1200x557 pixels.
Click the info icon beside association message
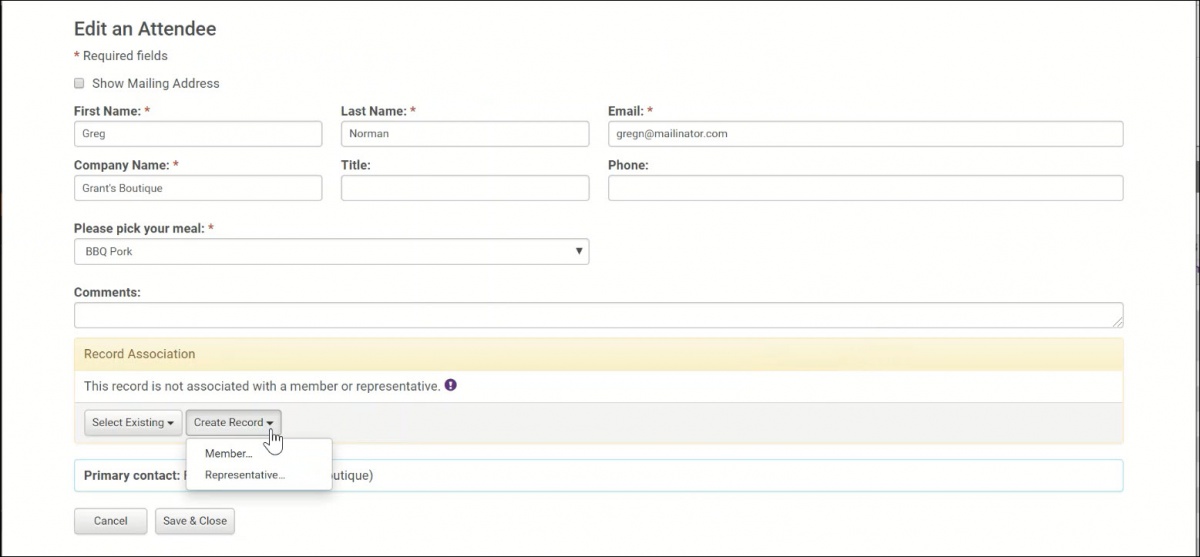pos(451,385)
